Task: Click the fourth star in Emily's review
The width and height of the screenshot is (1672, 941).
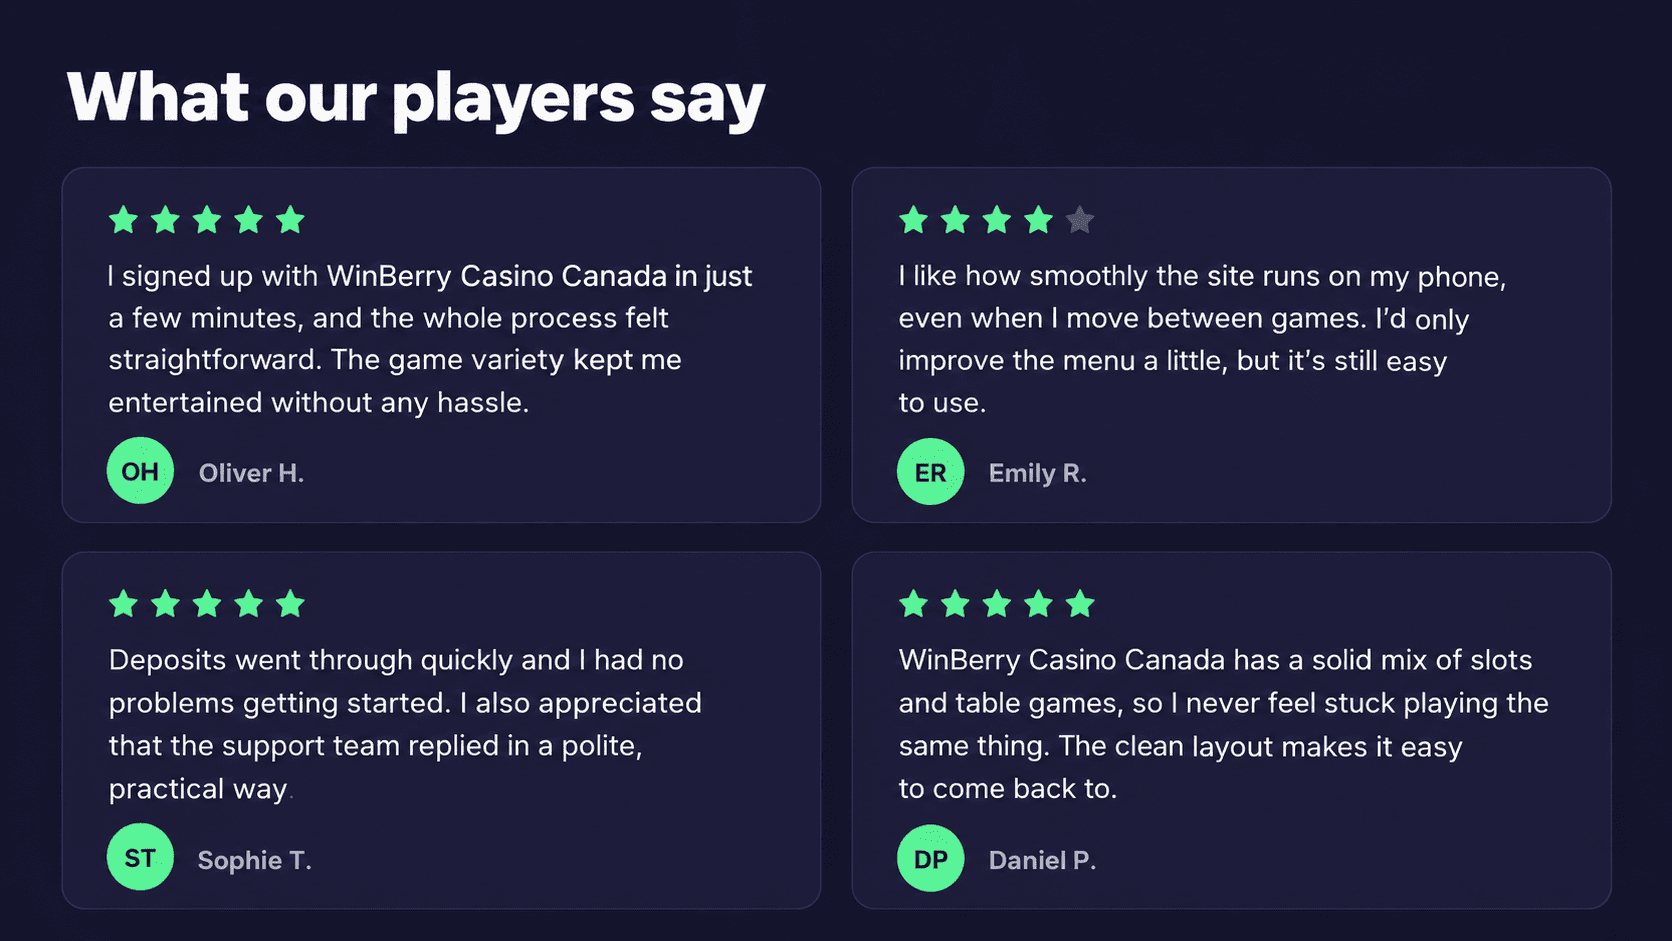Action: pos(1038,219)
